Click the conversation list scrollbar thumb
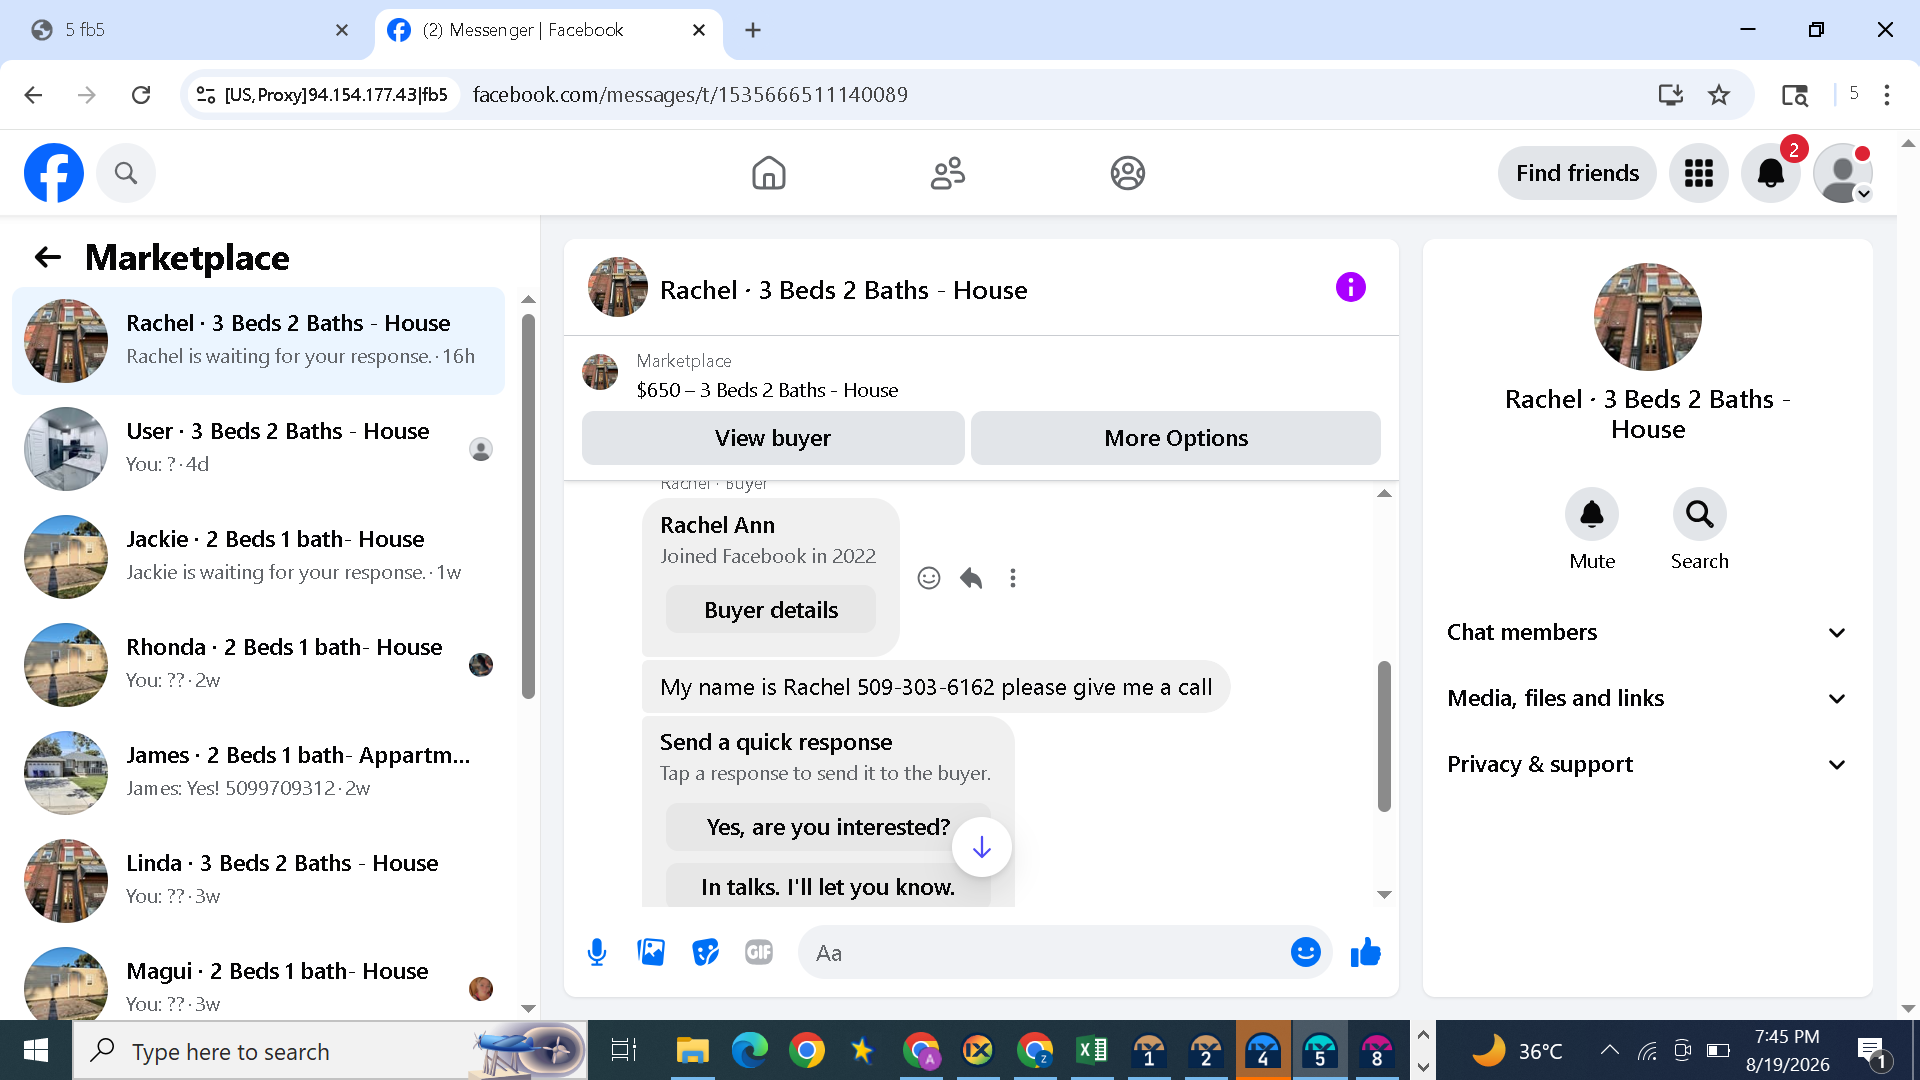This screenshot has width=1920, height=1080. coord(528,506)
